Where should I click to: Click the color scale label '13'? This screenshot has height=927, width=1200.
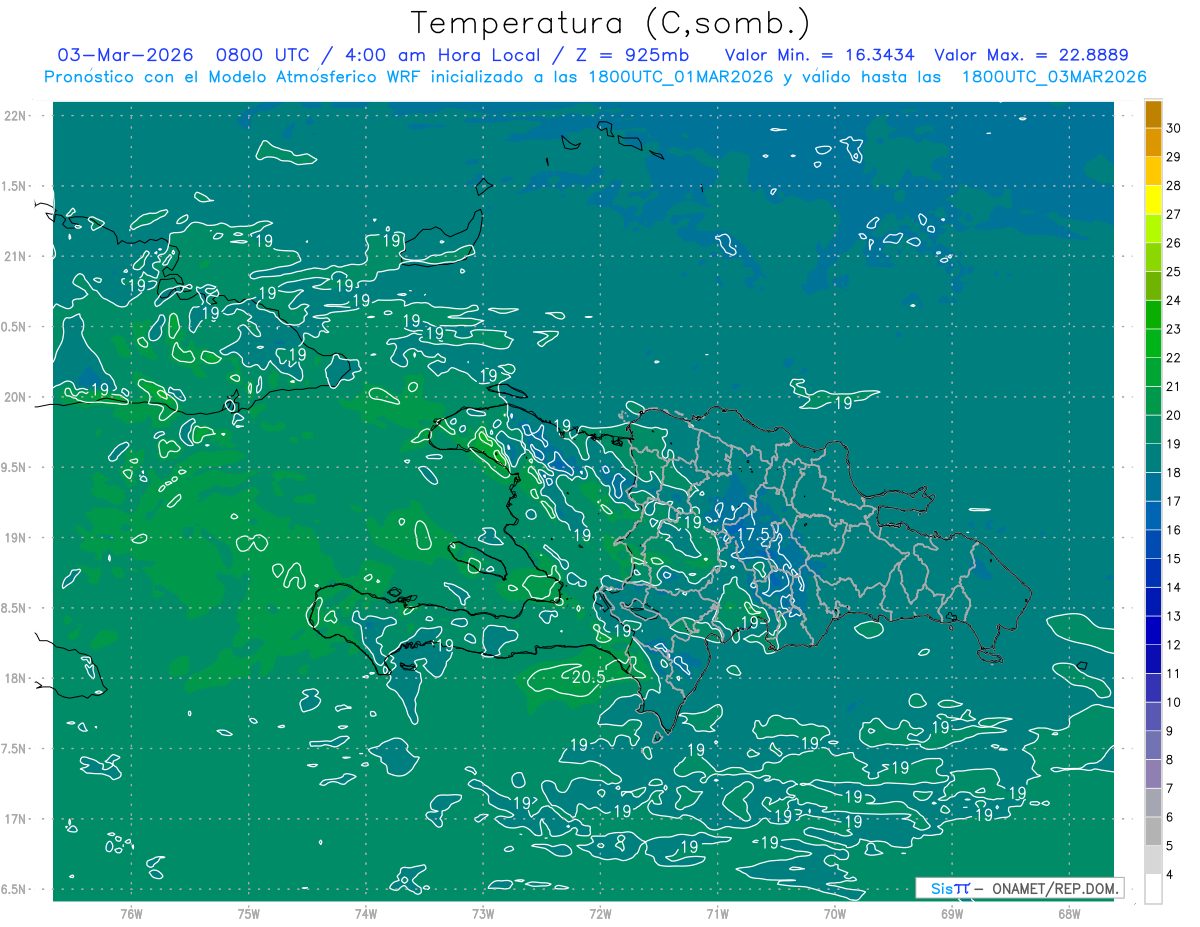1173,616
